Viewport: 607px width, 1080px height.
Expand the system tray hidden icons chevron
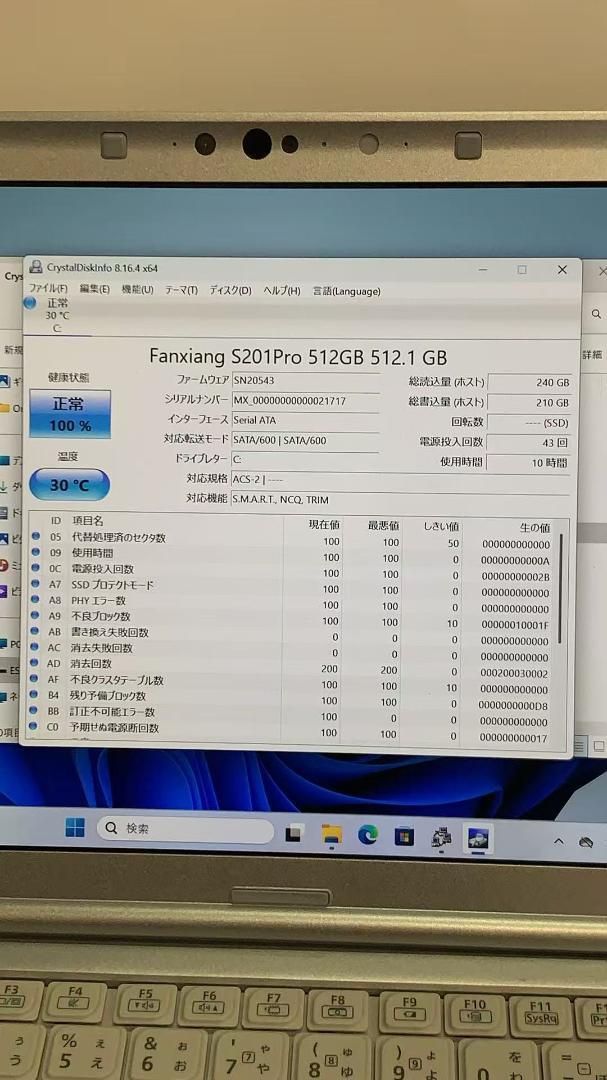pos(559,842)
